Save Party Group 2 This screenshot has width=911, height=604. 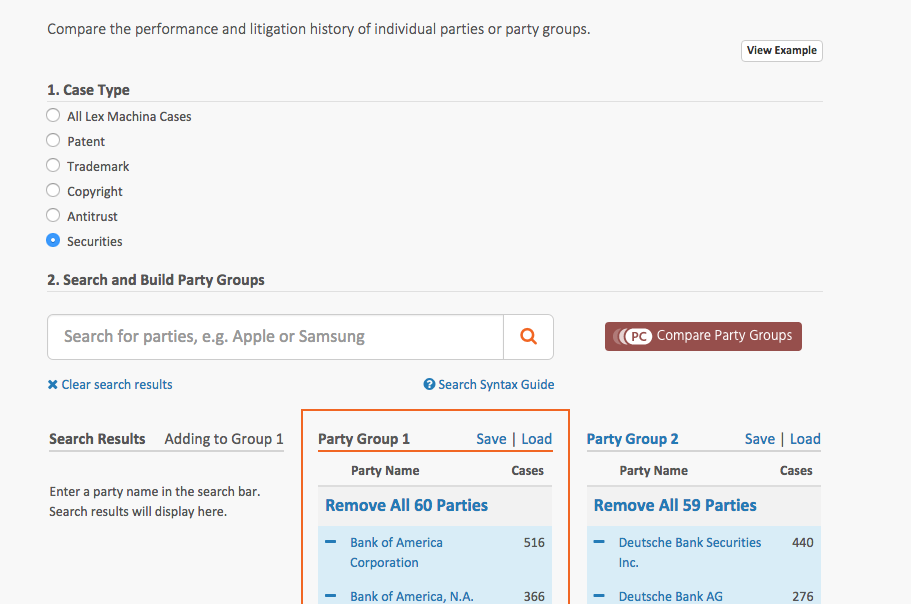pyautogui.click(x=759, y=439)
